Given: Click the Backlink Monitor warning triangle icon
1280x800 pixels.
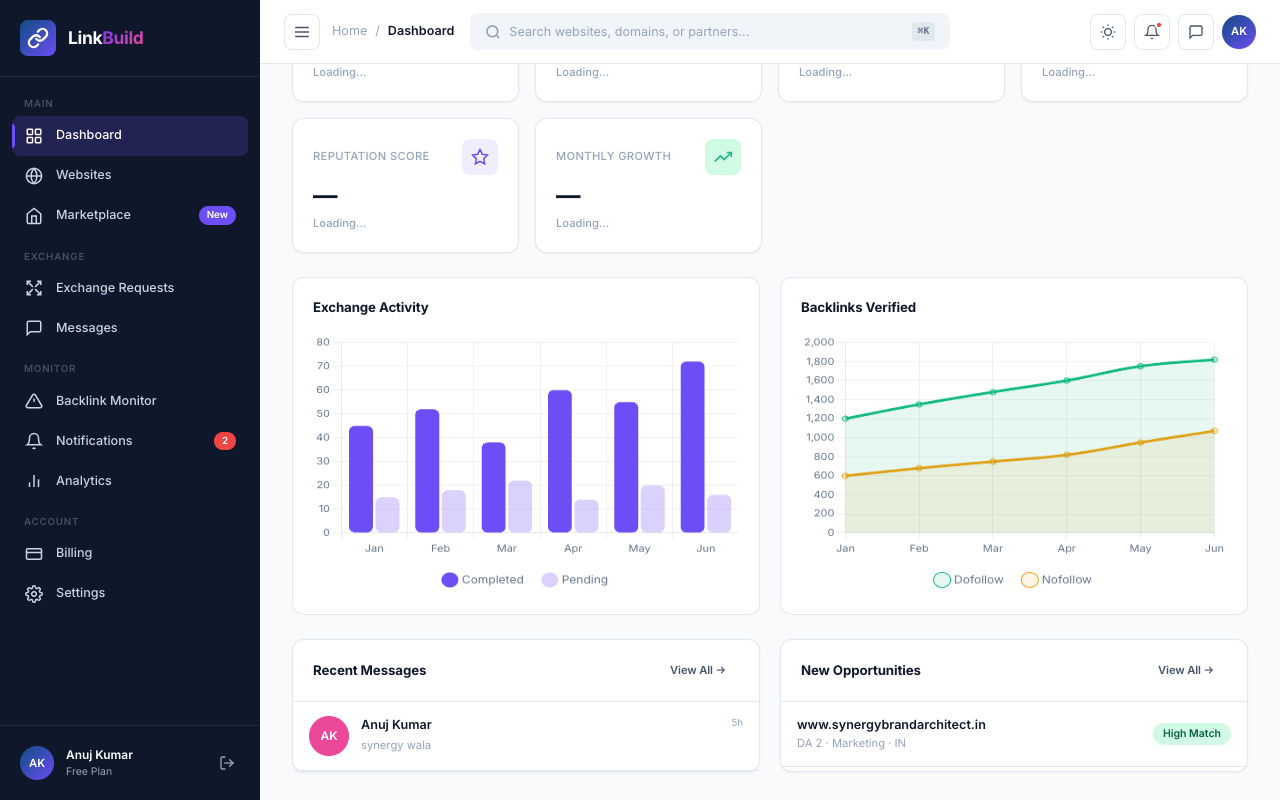Looking at the screenshot, I should (34, 401).
